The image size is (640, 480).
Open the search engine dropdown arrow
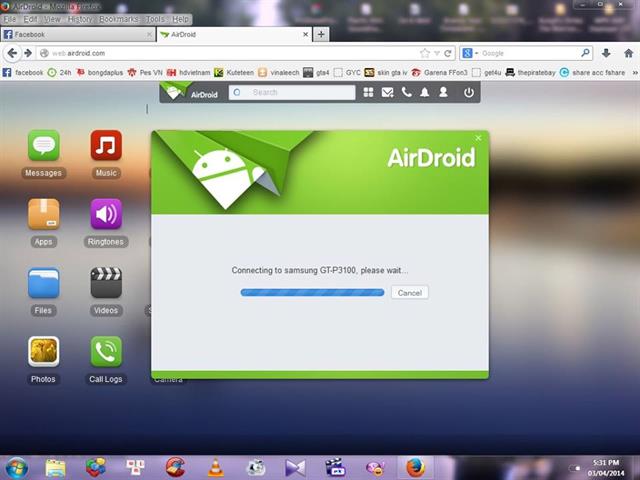476,53
